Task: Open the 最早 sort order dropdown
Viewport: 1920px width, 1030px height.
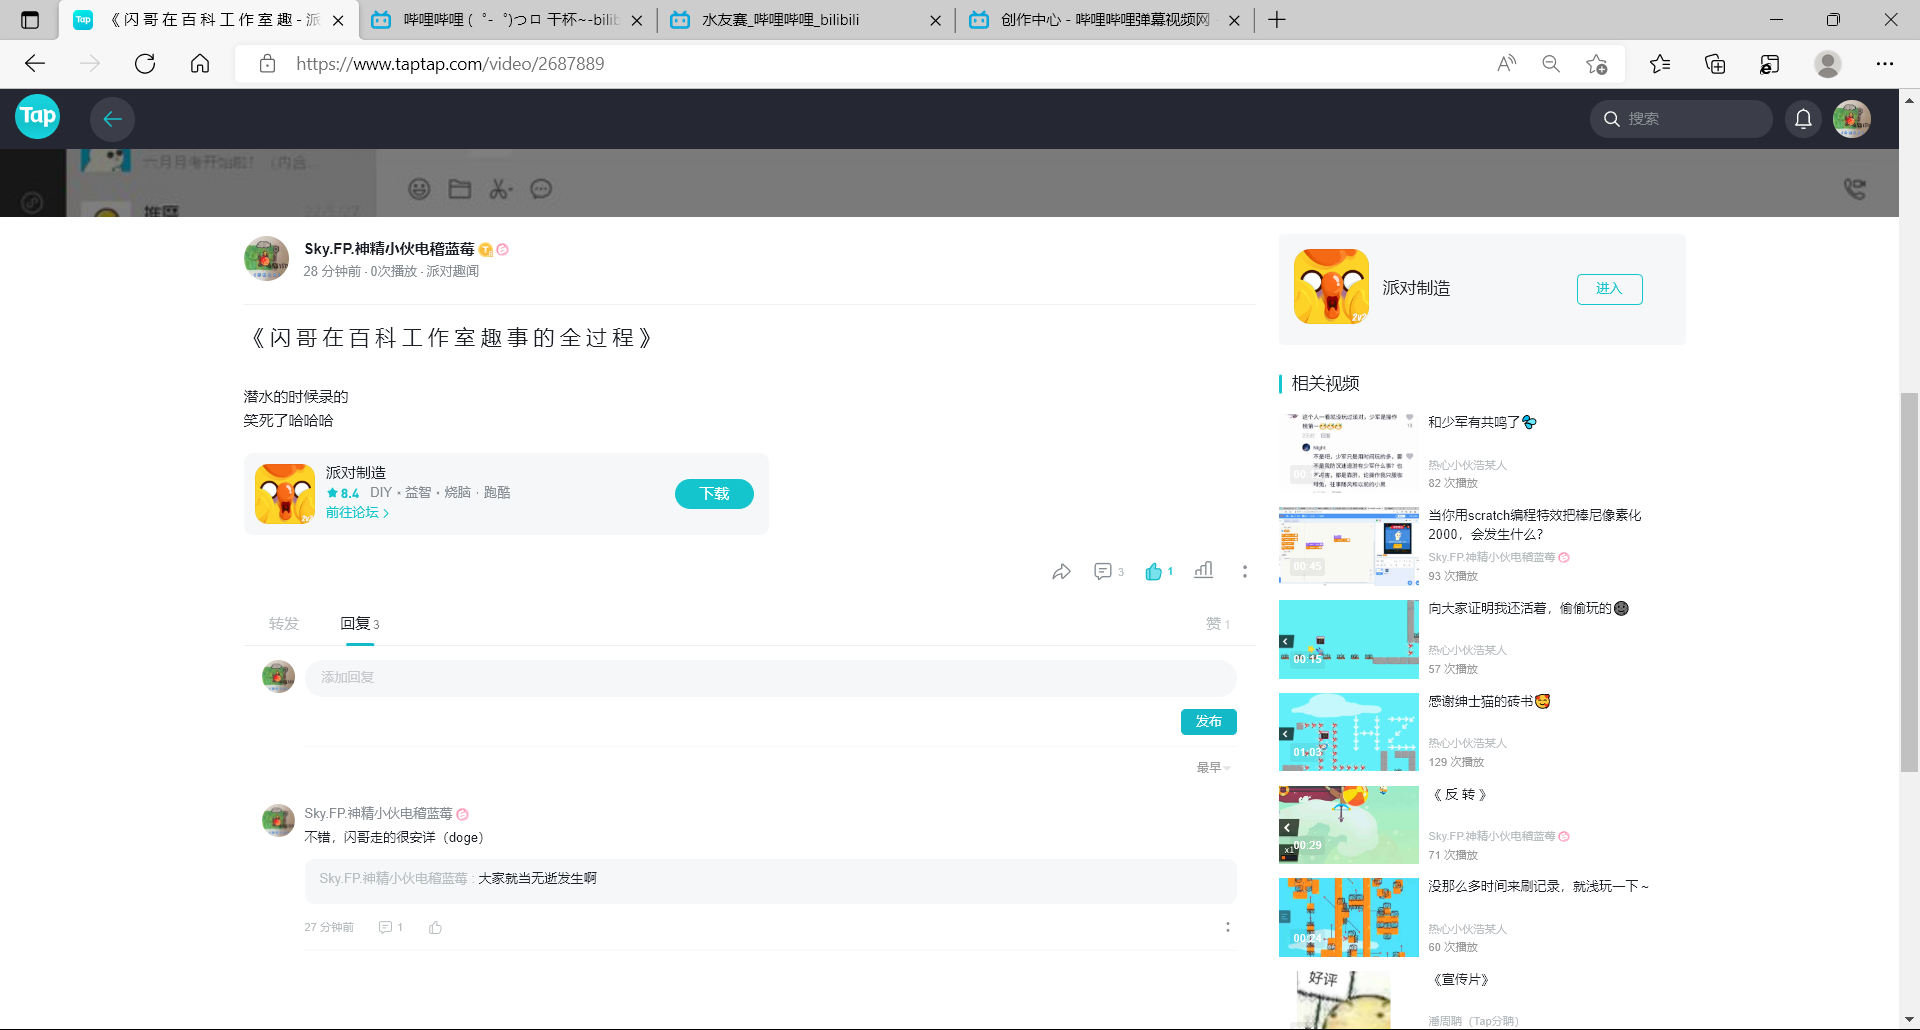Action: tap(1213, 768)
